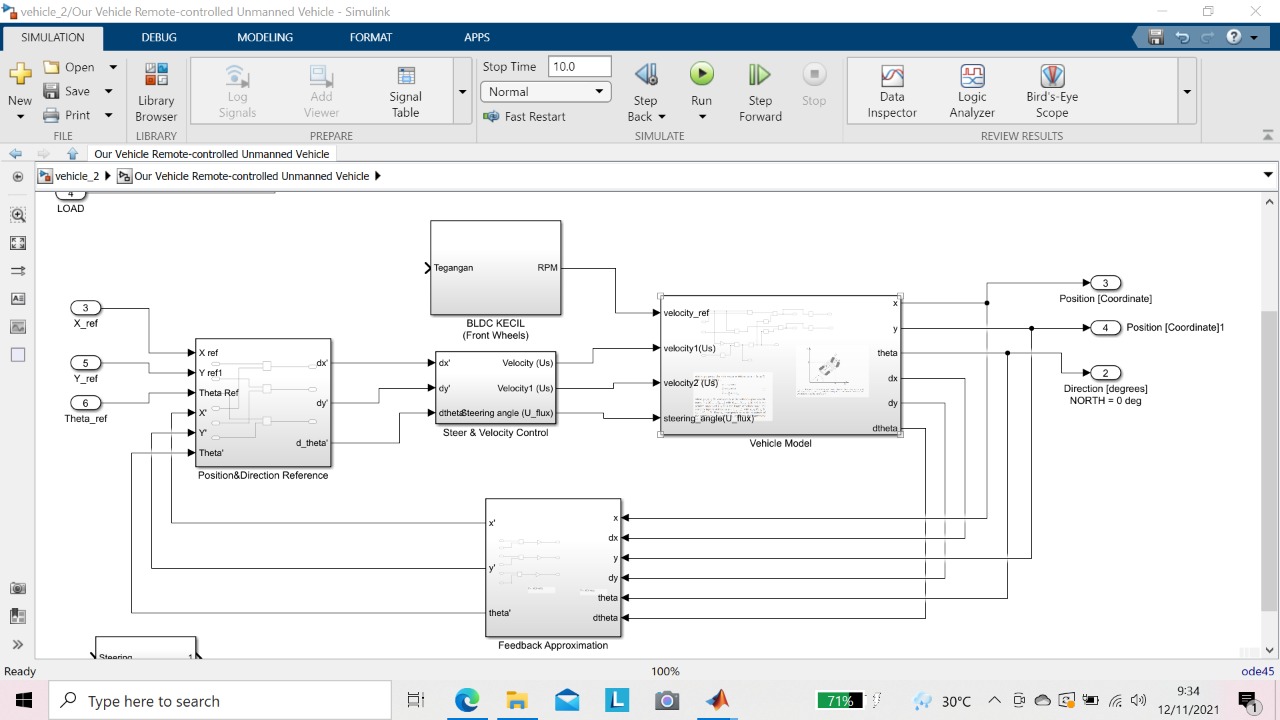Open the address bar dropdown arrow
This screenshot has width=1280, height=720.
[x=1268, y=176]
